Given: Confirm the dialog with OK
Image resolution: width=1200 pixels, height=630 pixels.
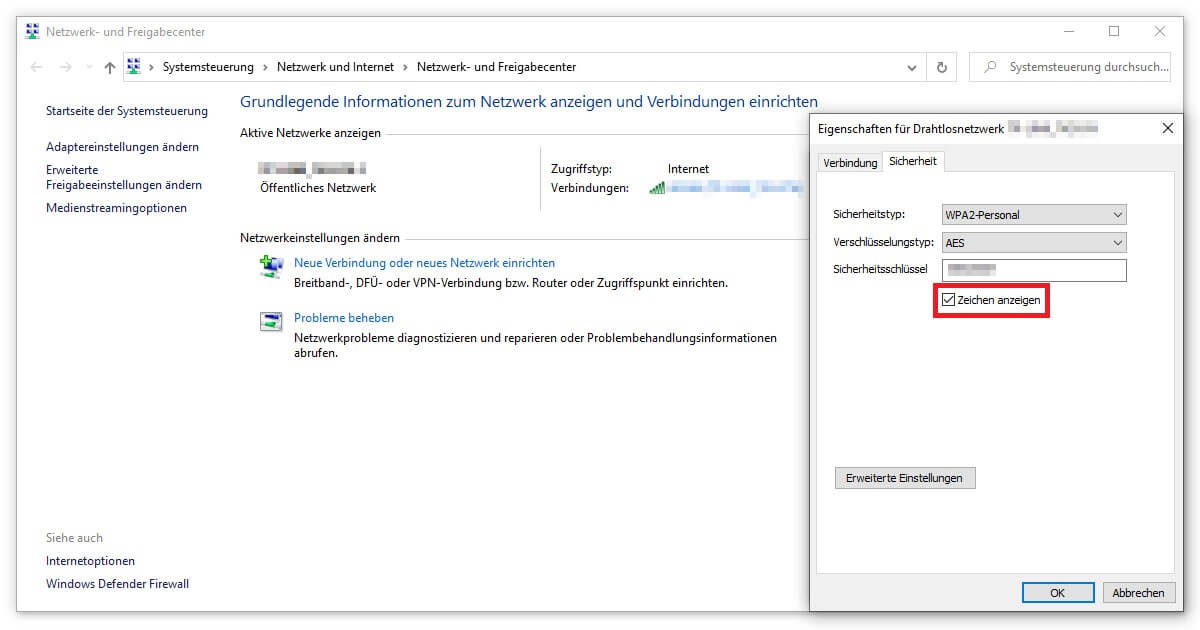Looking at the screenshot, I should [1057, 593].
